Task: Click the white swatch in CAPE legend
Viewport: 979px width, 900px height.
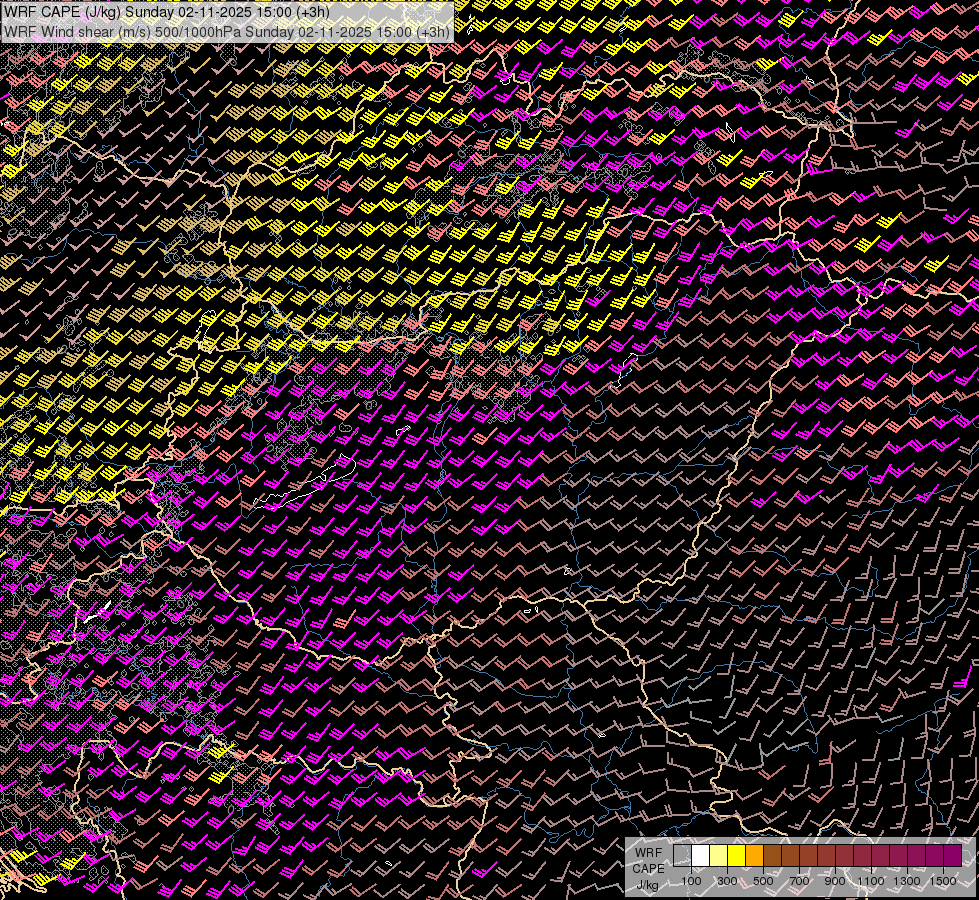Action: click(x=700, y=856)
